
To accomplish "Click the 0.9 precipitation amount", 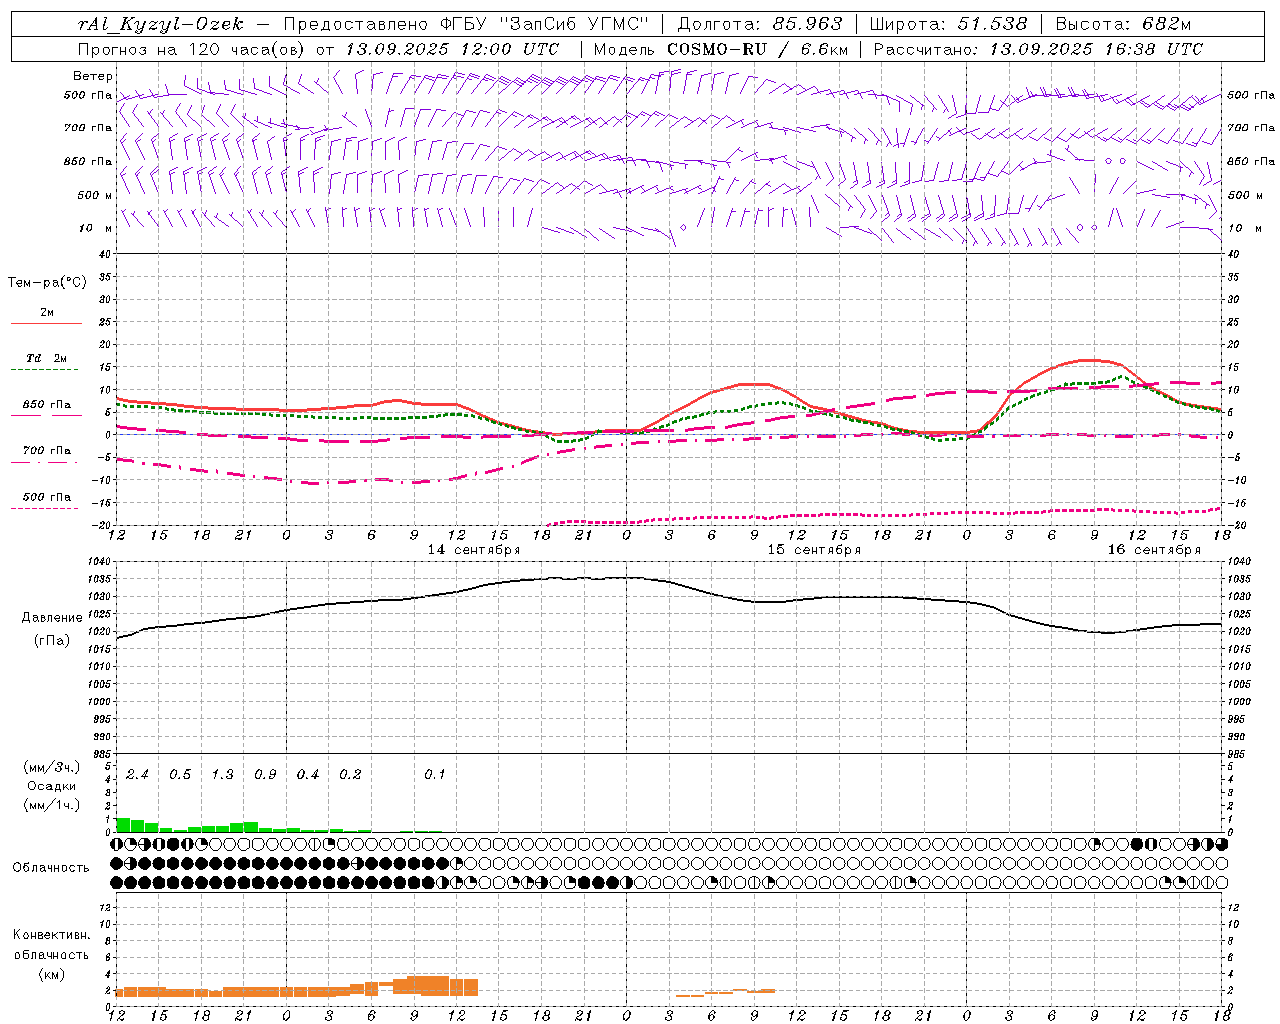I will [x=265, y=775].
